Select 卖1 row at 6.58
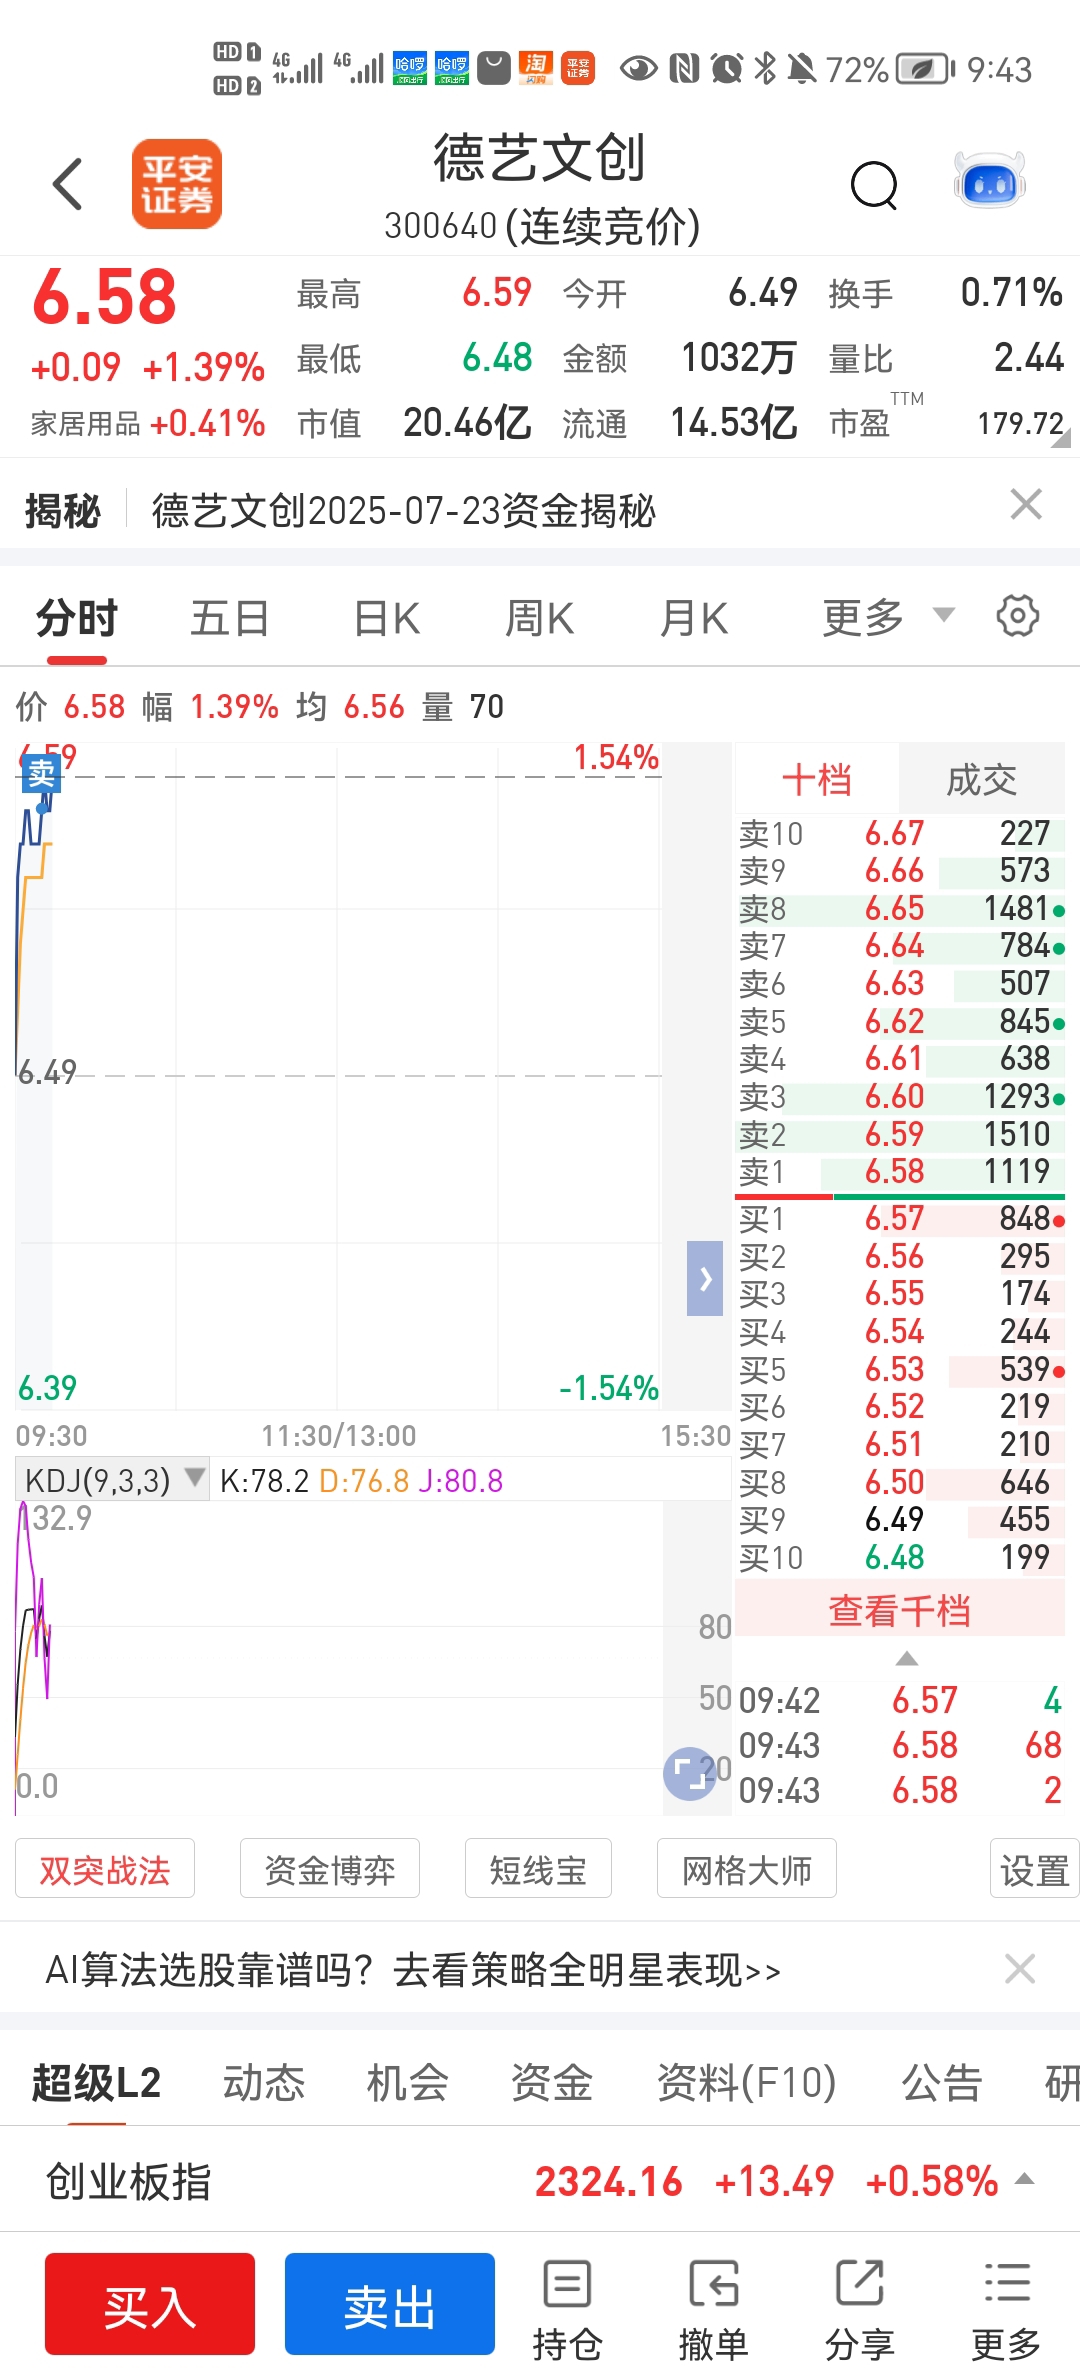The width and height of the screenshot is (1080, 2376). coord(900,1172)
